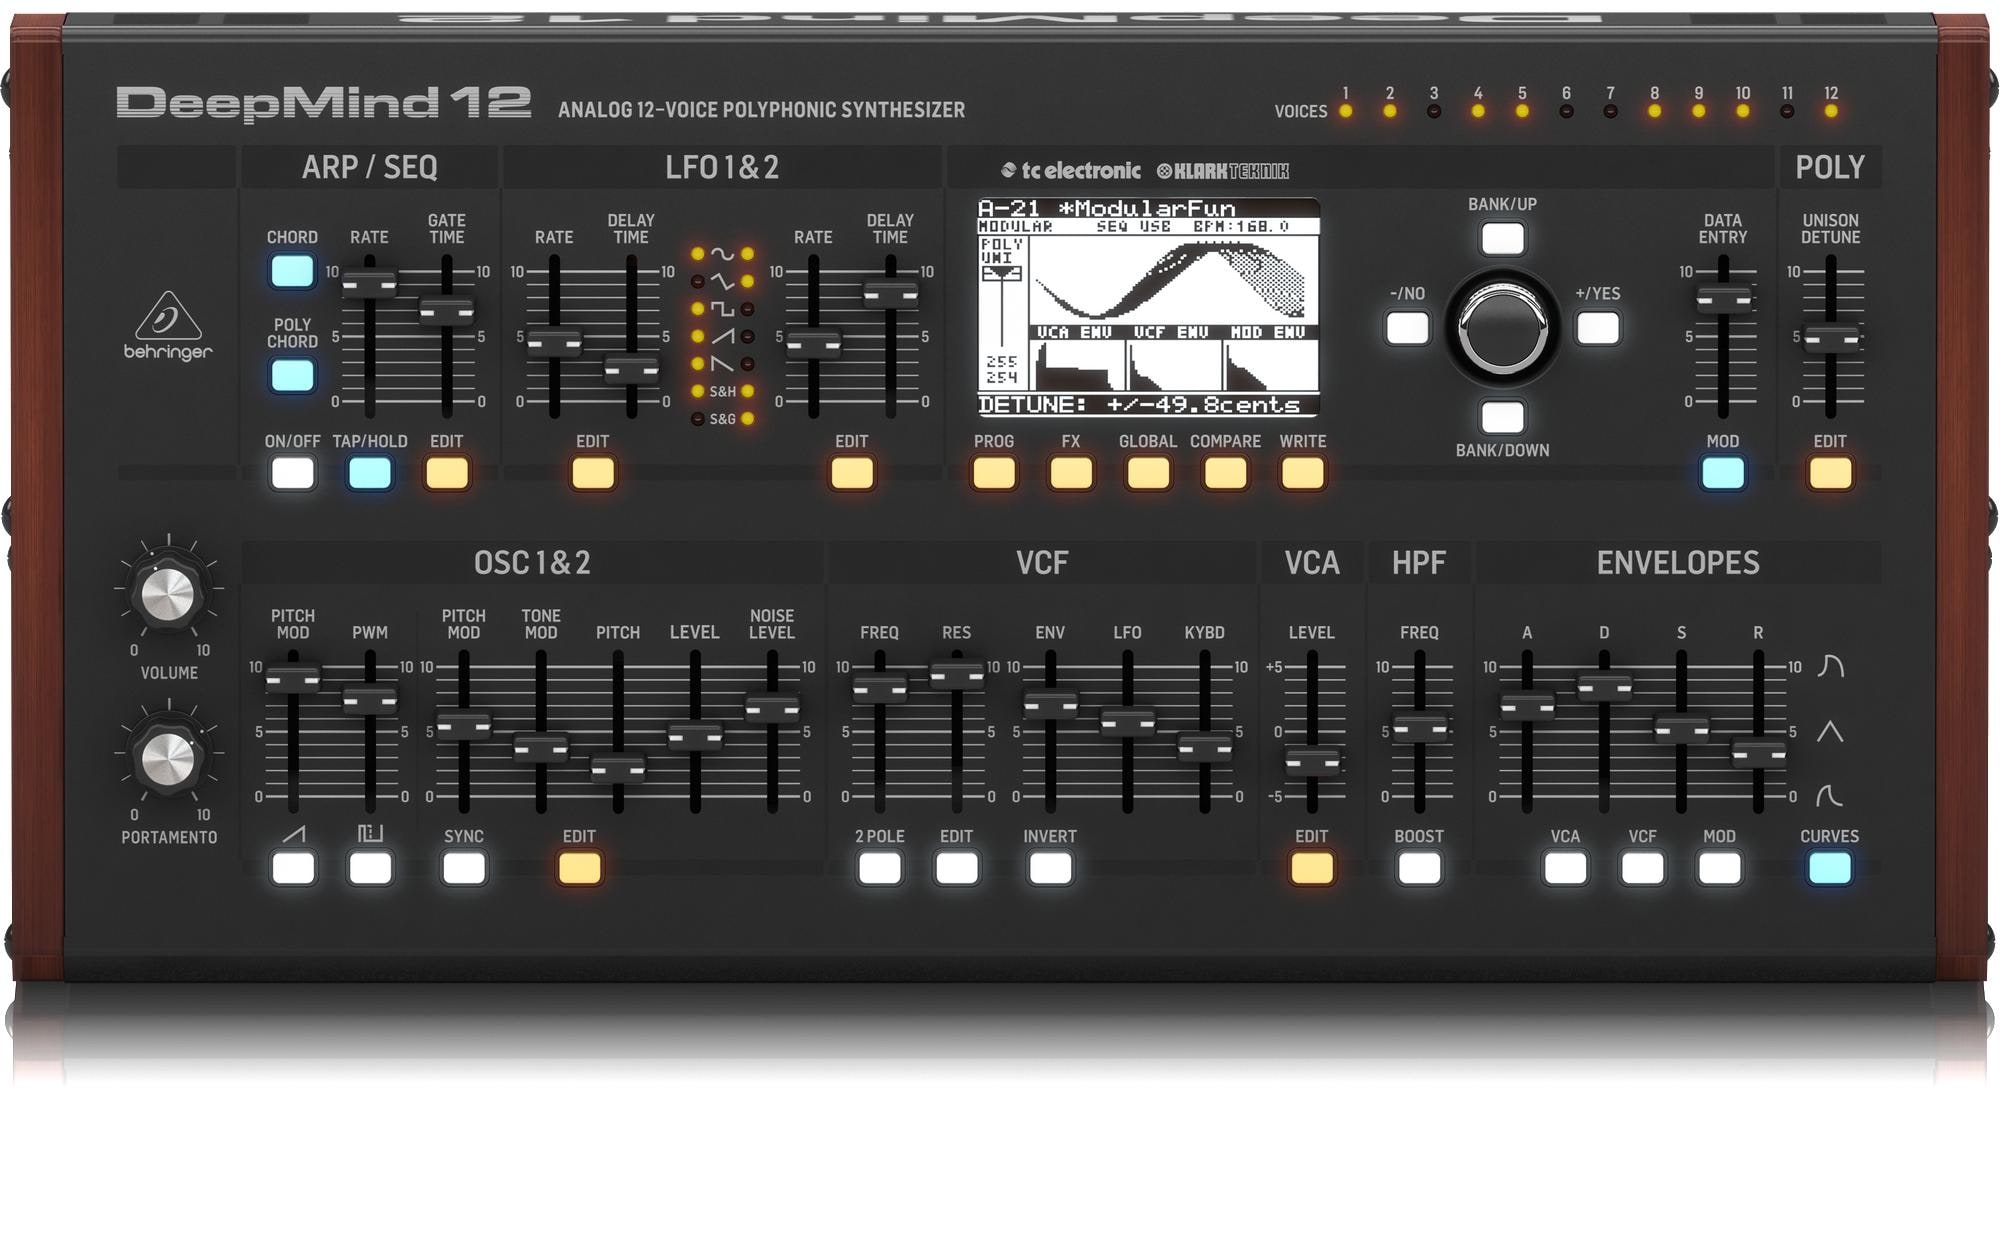Select the VCF envelope button
Screen dimensions: 2000x1258
[1642, 868]
